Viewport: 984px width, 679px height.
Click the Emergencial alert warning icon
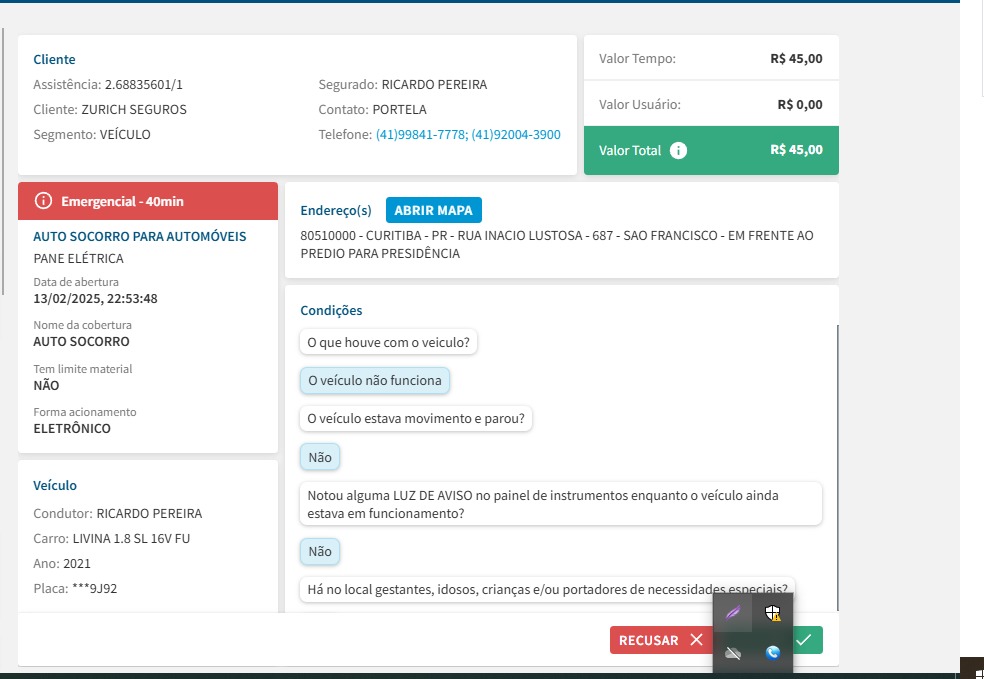coord(43,201)
